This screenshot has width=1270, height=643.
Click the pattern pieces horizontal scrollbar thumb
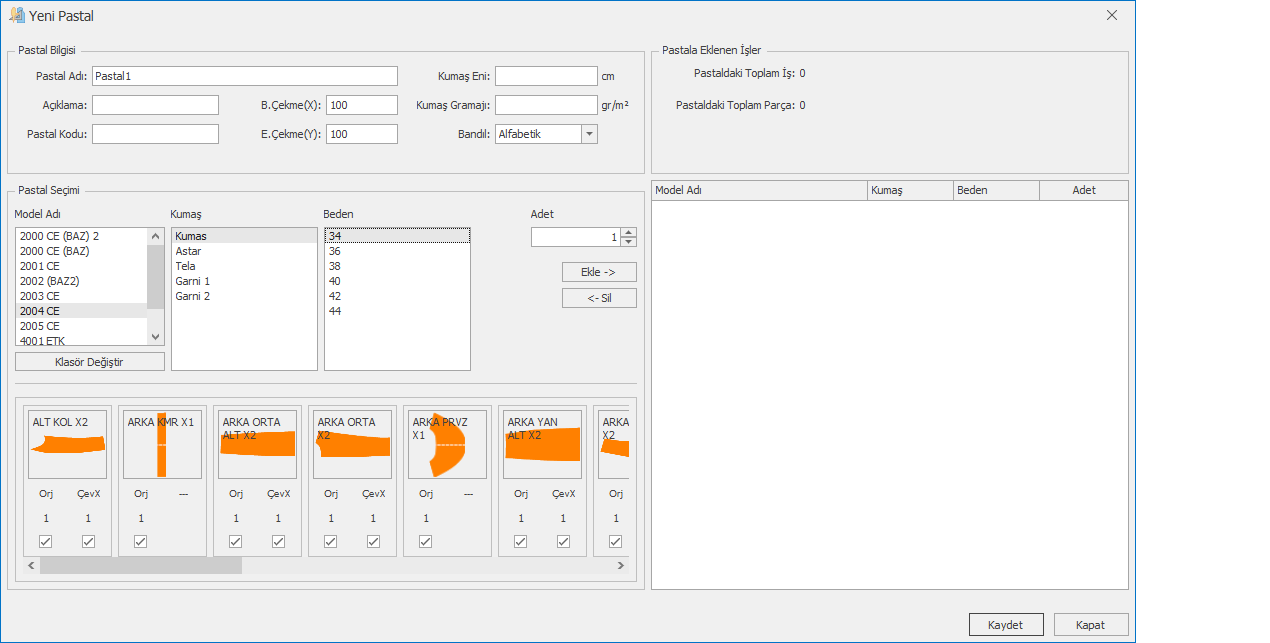[x=140, y=566]
